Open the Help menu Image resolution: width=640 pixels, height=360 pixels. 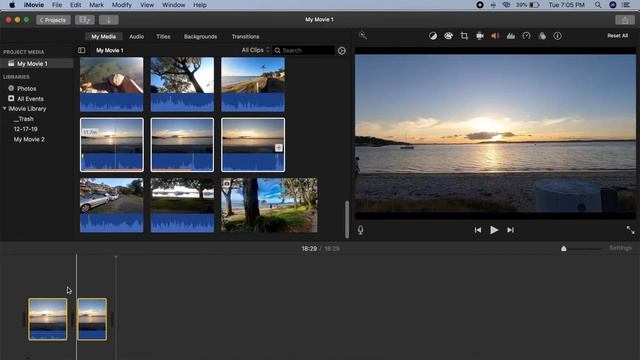200,5
